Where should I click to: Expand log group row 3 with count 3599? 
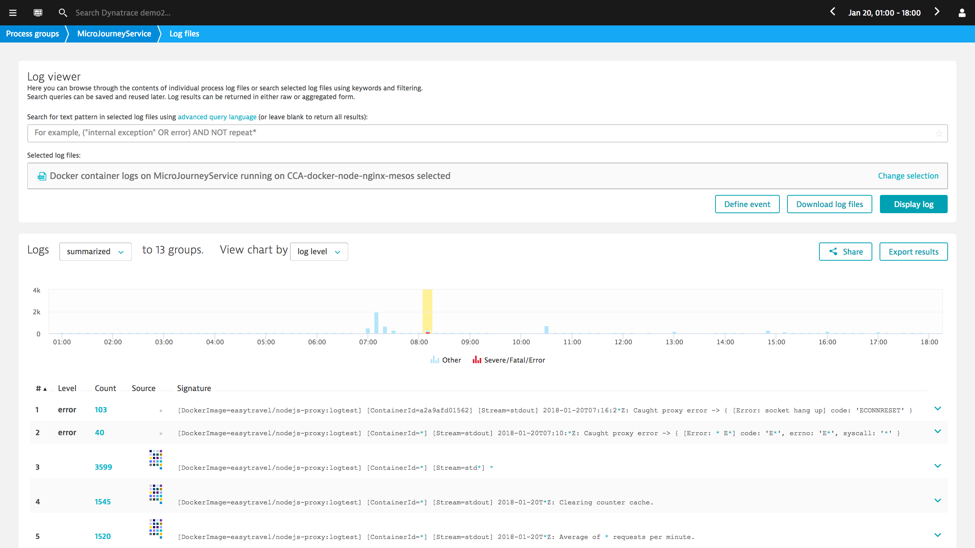coord(938,466)
